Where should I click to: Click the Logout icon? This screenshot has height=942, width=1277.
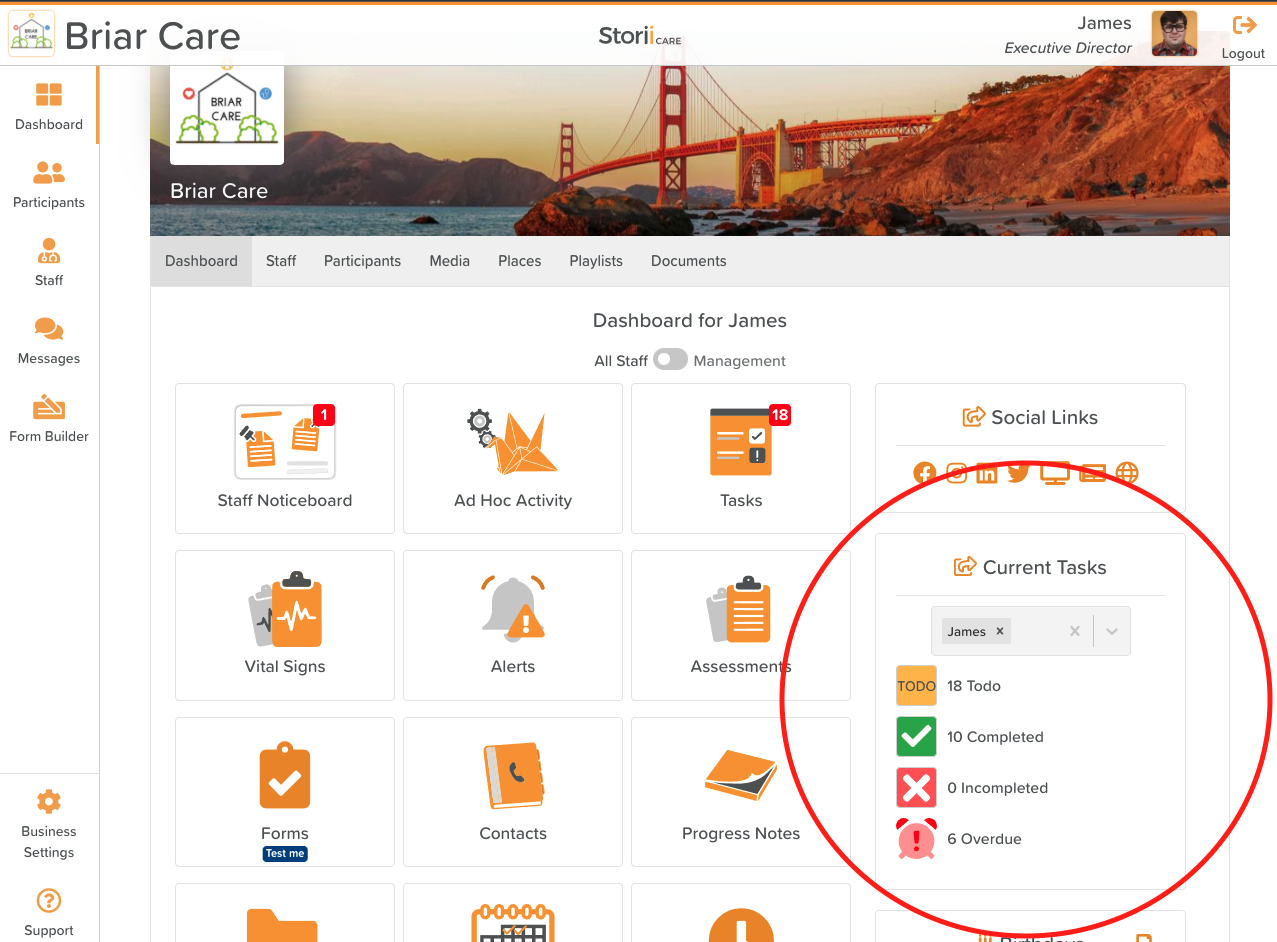click(1244, 25)
